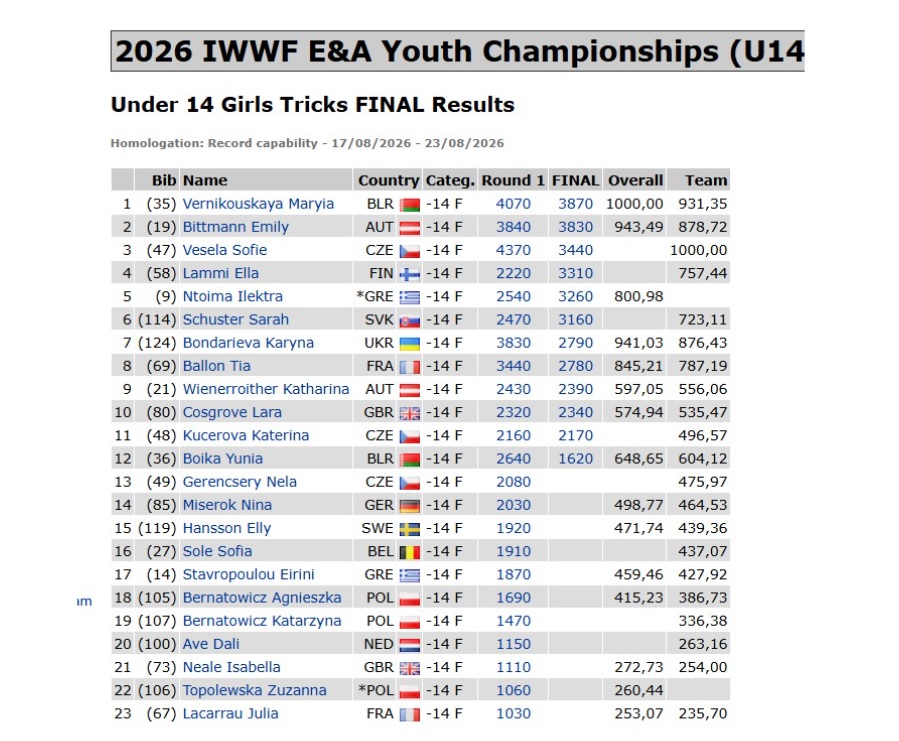Click the Slovakia flag in Schuster Sarah row

[x=409, y=321]
